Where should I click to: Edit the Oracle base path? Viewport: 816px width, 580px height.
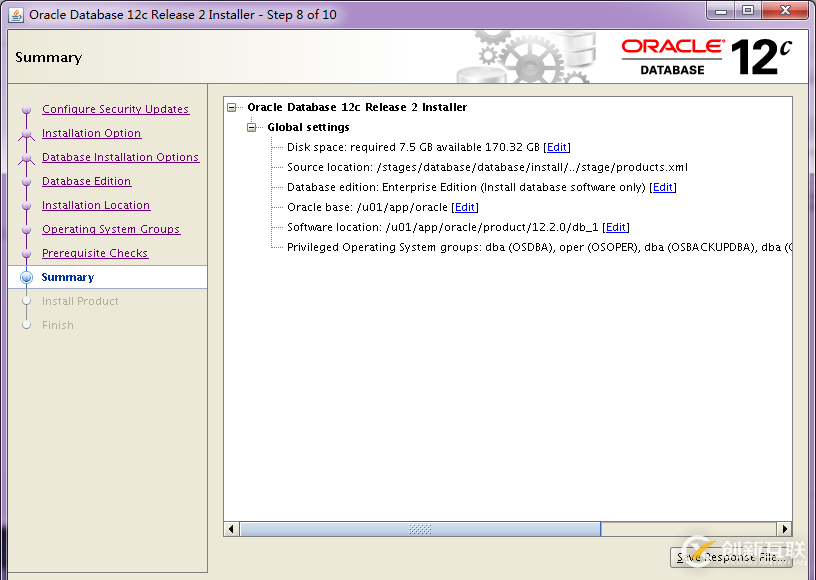coord(465,207)
